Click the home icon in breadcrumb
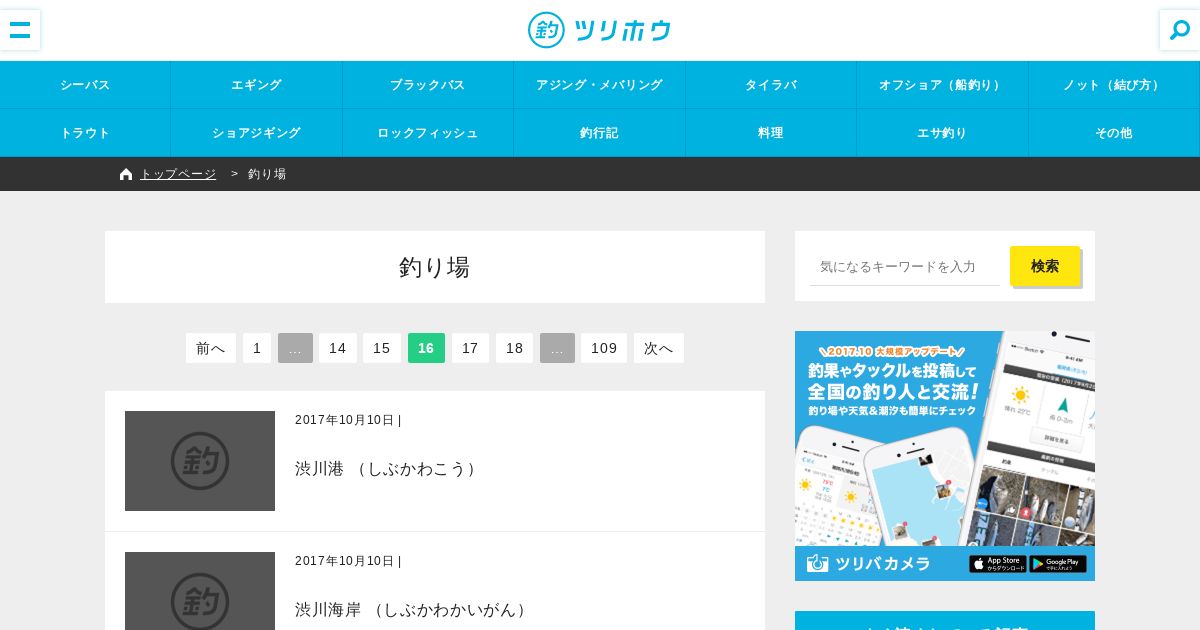 pos(126,174)
